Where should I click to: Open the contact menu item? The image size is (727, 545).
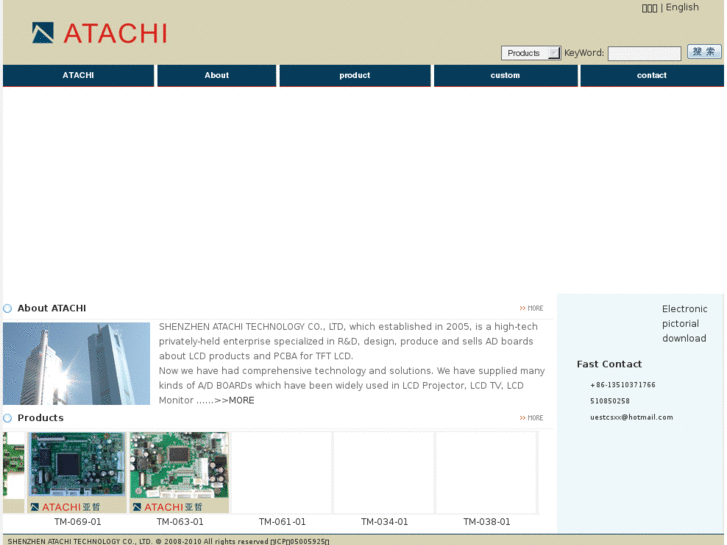[x=652, y=75]
